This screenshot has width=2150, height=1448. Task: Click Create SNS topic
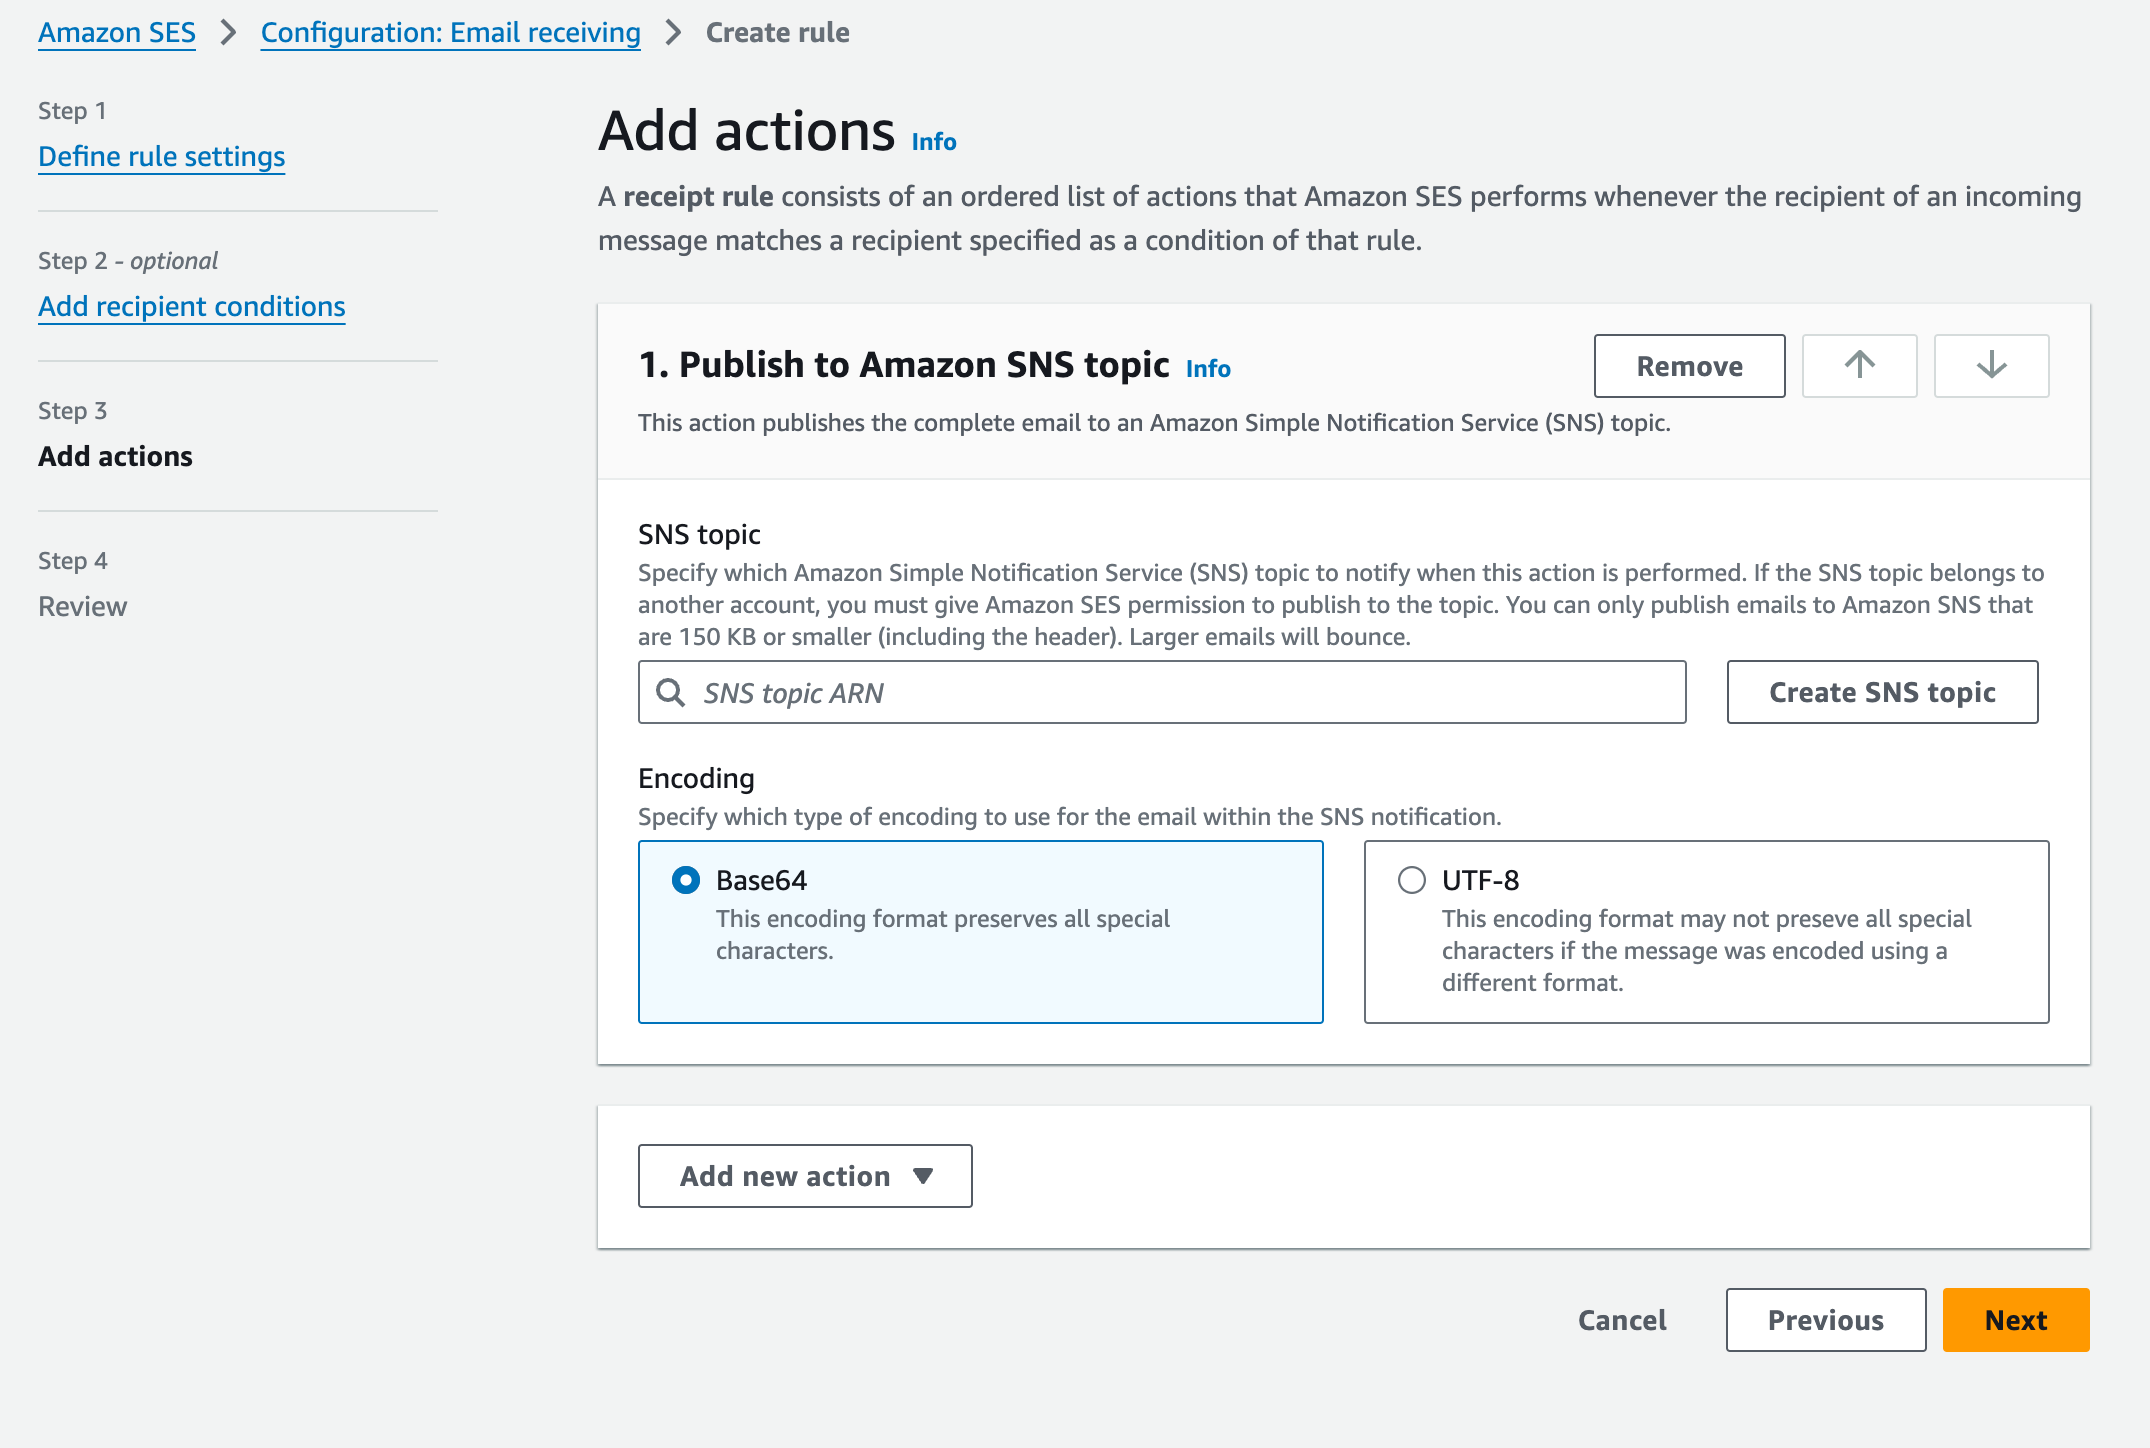coord(1882,692)
